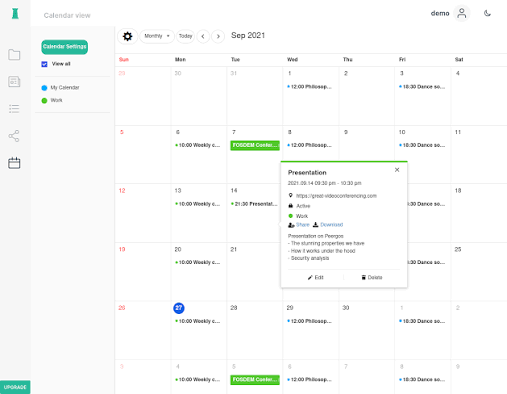Screen dimensions: 507x394
Task: Go to previous month arrow
Action: pos(203,36)
